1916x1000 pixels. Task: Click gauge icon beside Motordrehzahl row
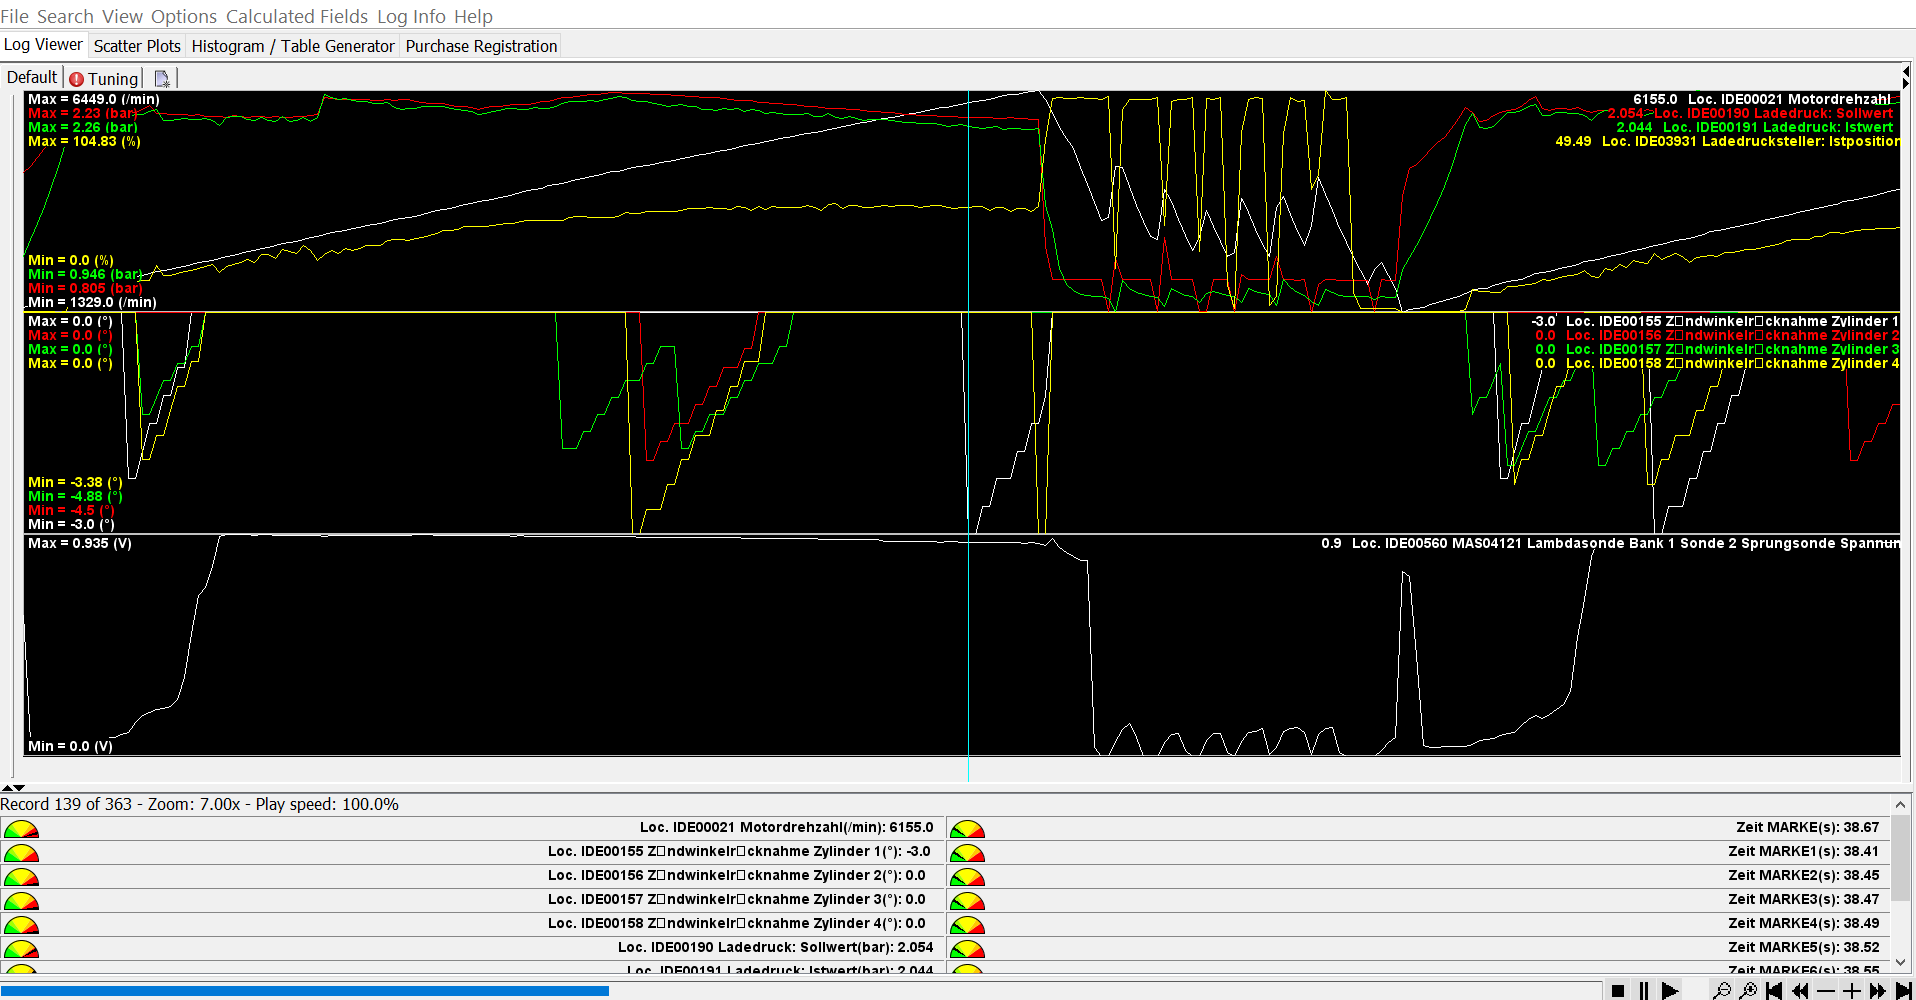pos(21,829)
